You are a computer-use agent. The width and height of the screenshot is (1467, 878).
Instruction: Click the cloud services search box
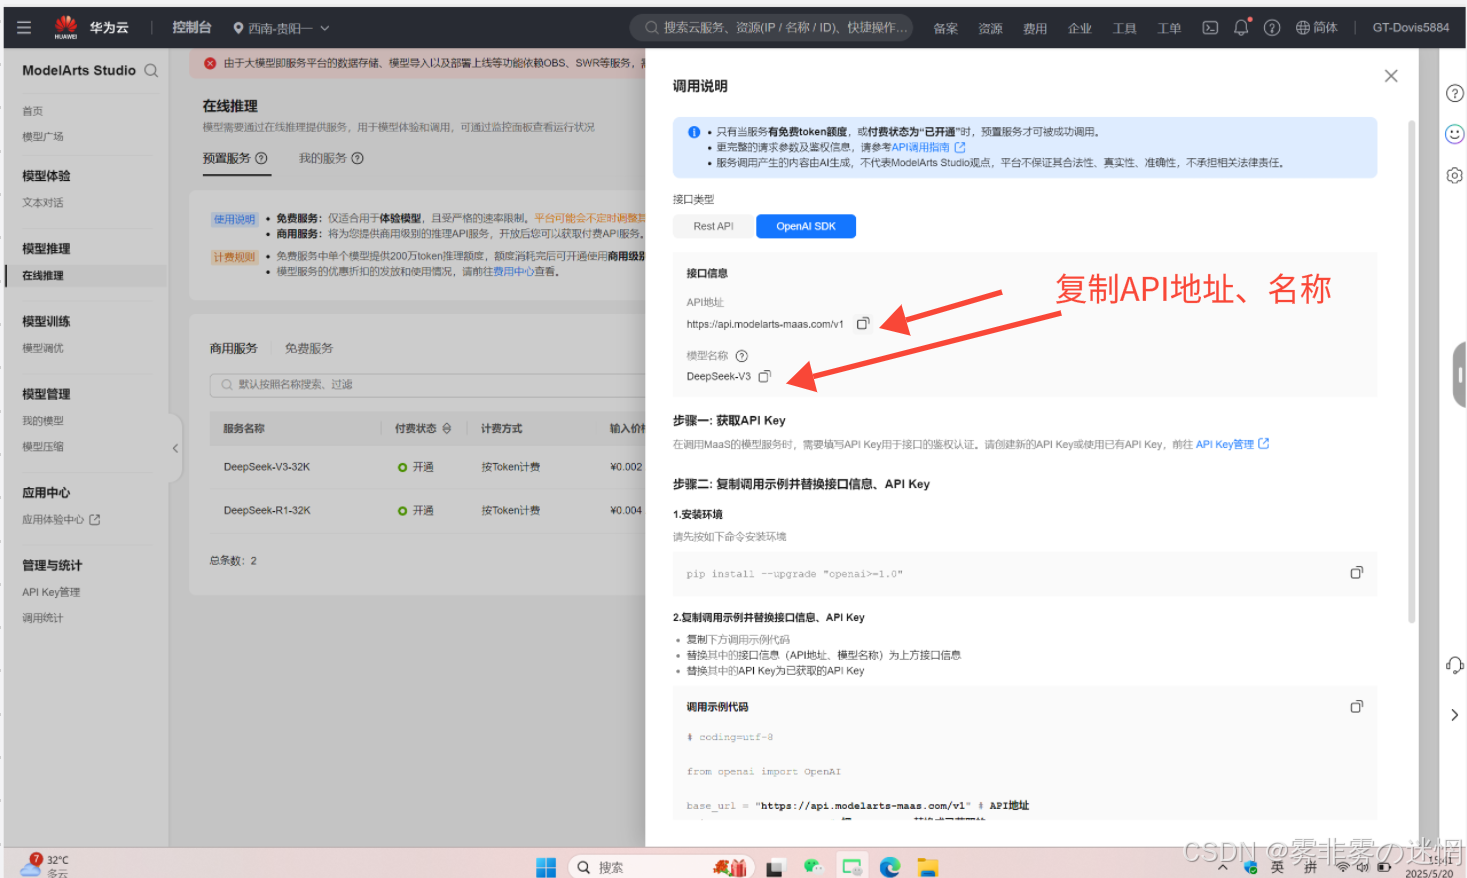(771, 28)
